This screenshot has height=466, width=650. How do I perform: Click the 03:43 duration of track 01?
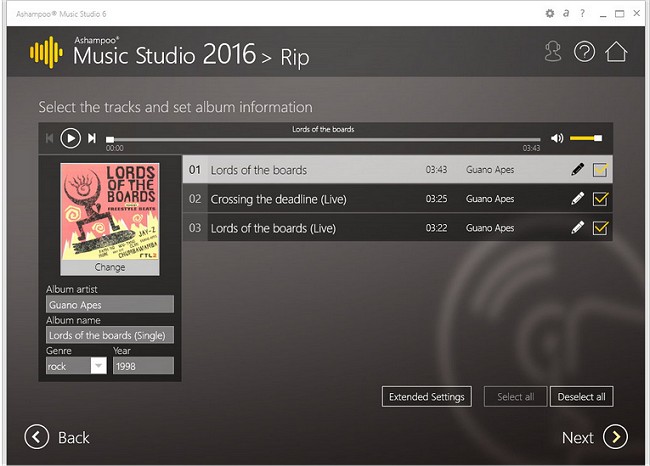(436, 170)
